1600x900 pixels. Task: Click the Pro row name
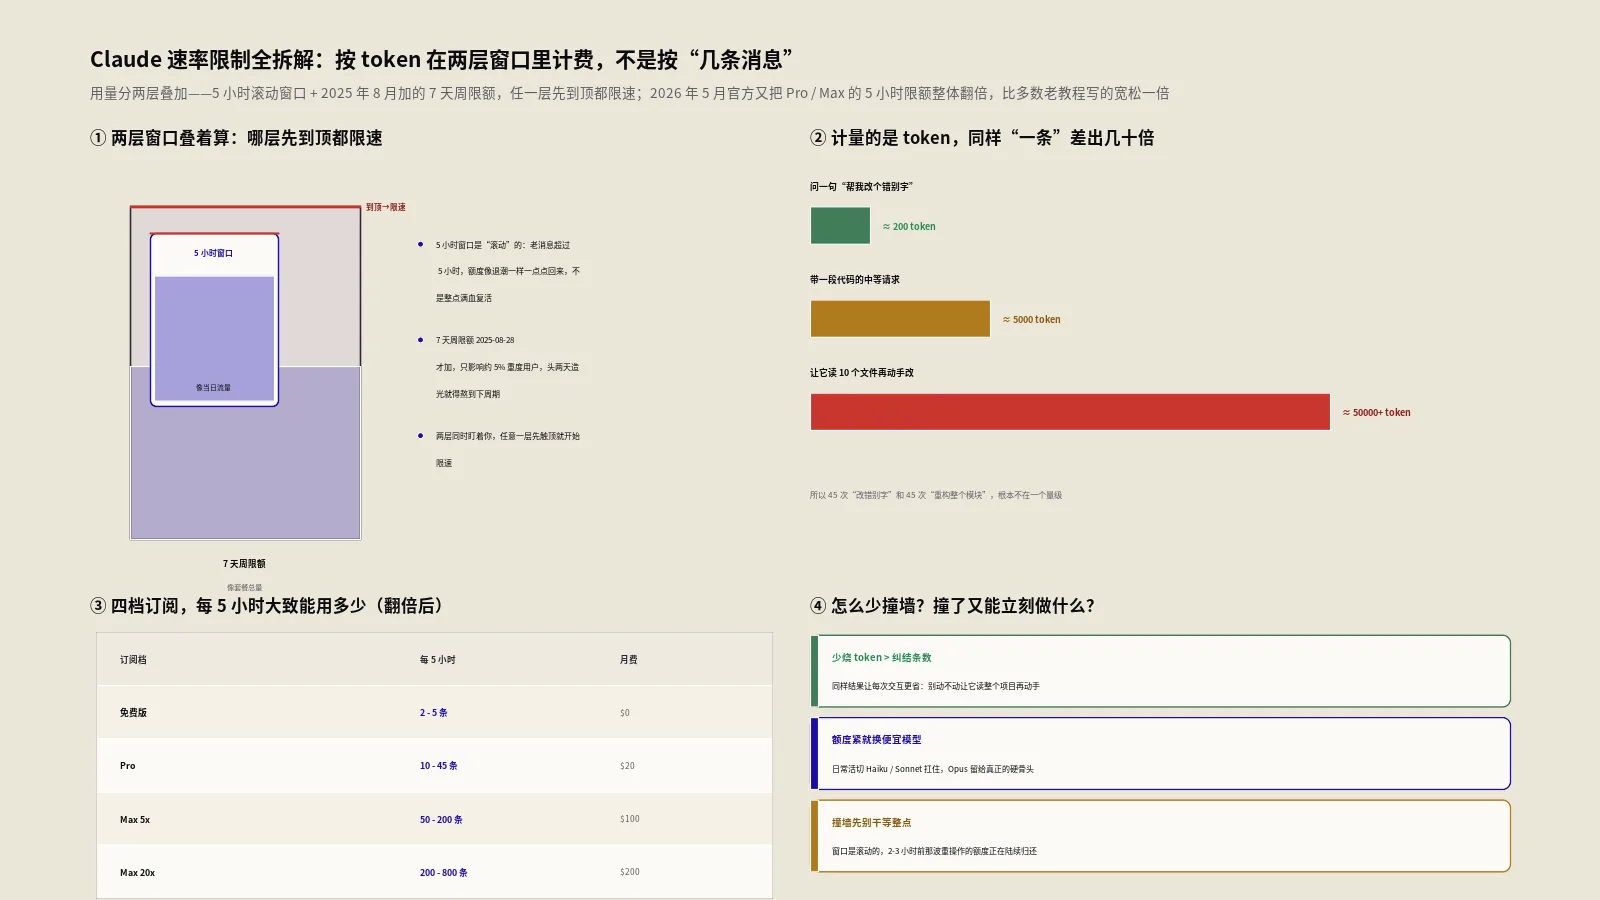127,766
